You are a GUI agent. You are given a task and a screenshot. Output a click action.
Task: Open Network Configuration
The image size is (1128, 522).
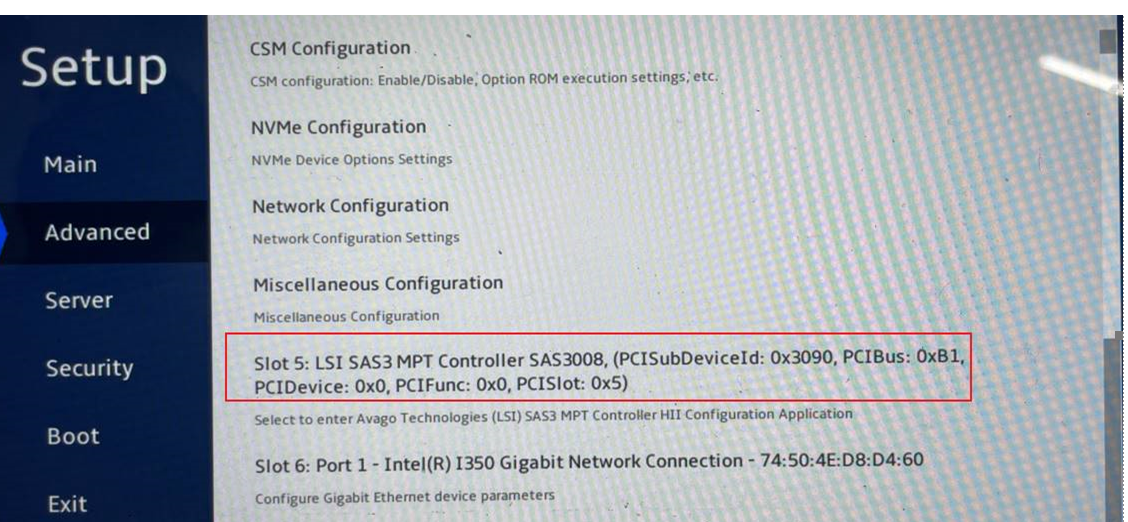pos(350,206)
